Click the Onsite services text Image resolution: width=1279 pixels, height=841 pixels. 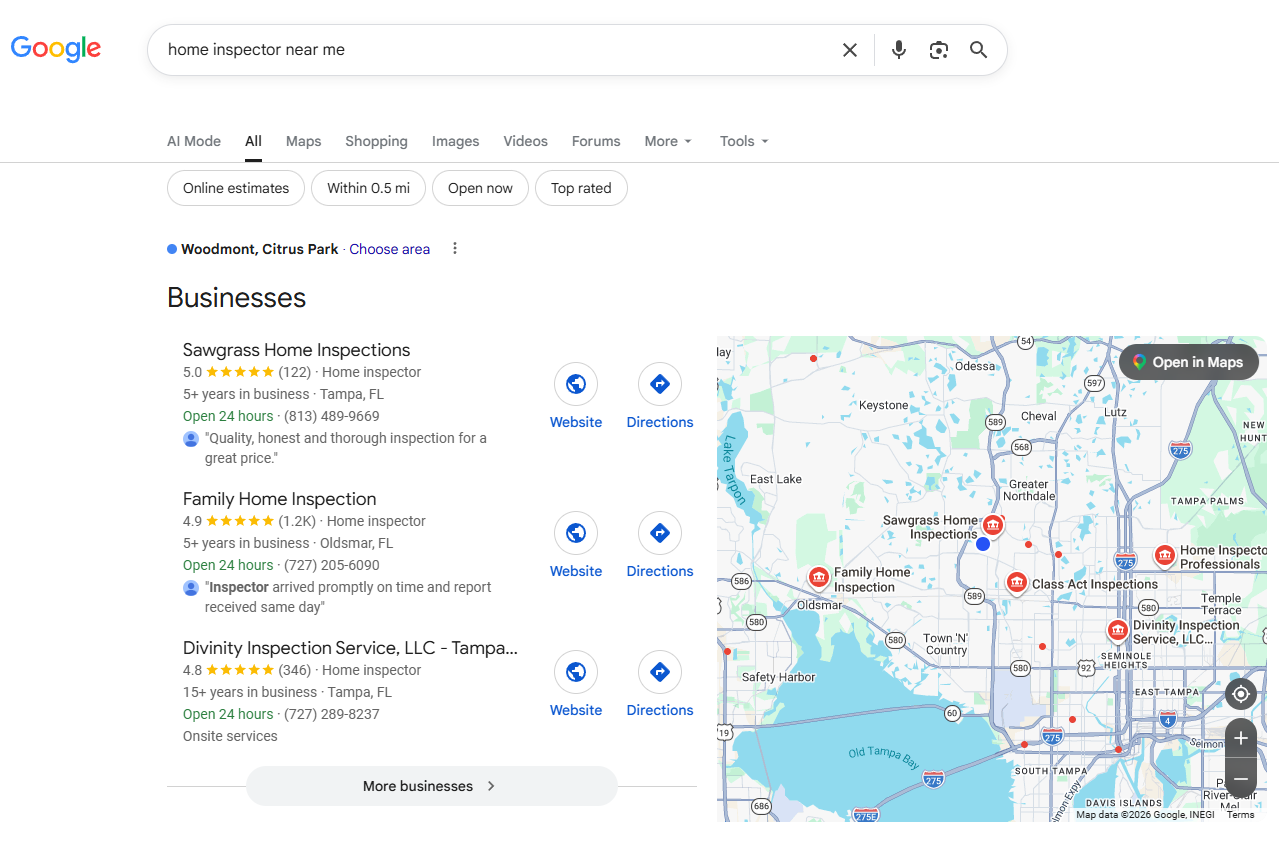click(x=230, y=736)
